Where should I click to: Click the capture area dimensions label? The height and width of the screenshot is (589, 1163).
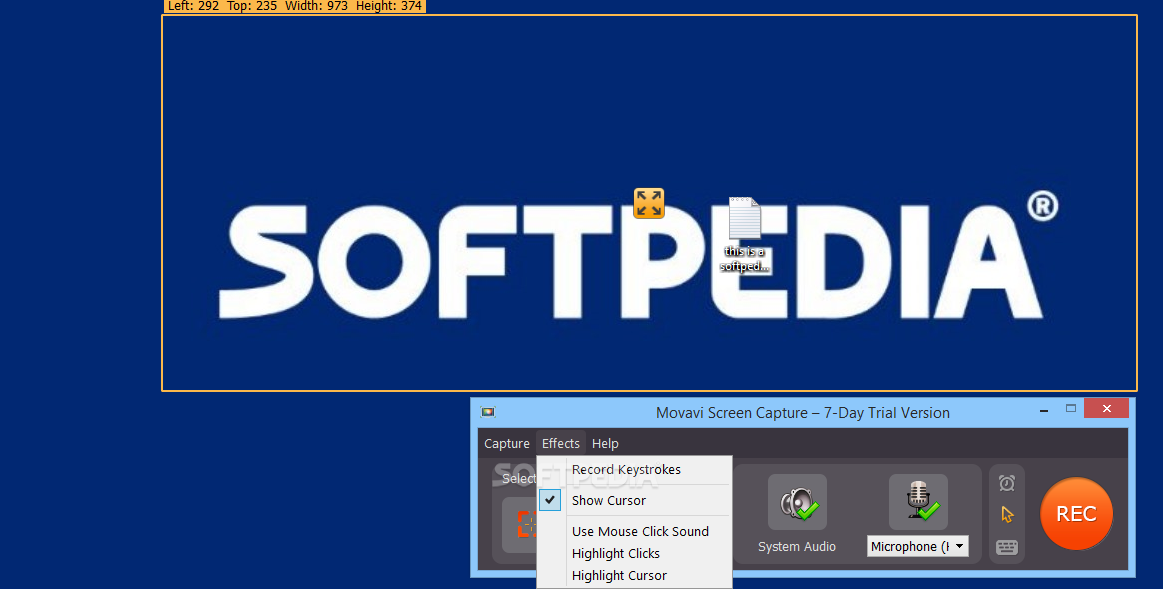tap(294, 6)
